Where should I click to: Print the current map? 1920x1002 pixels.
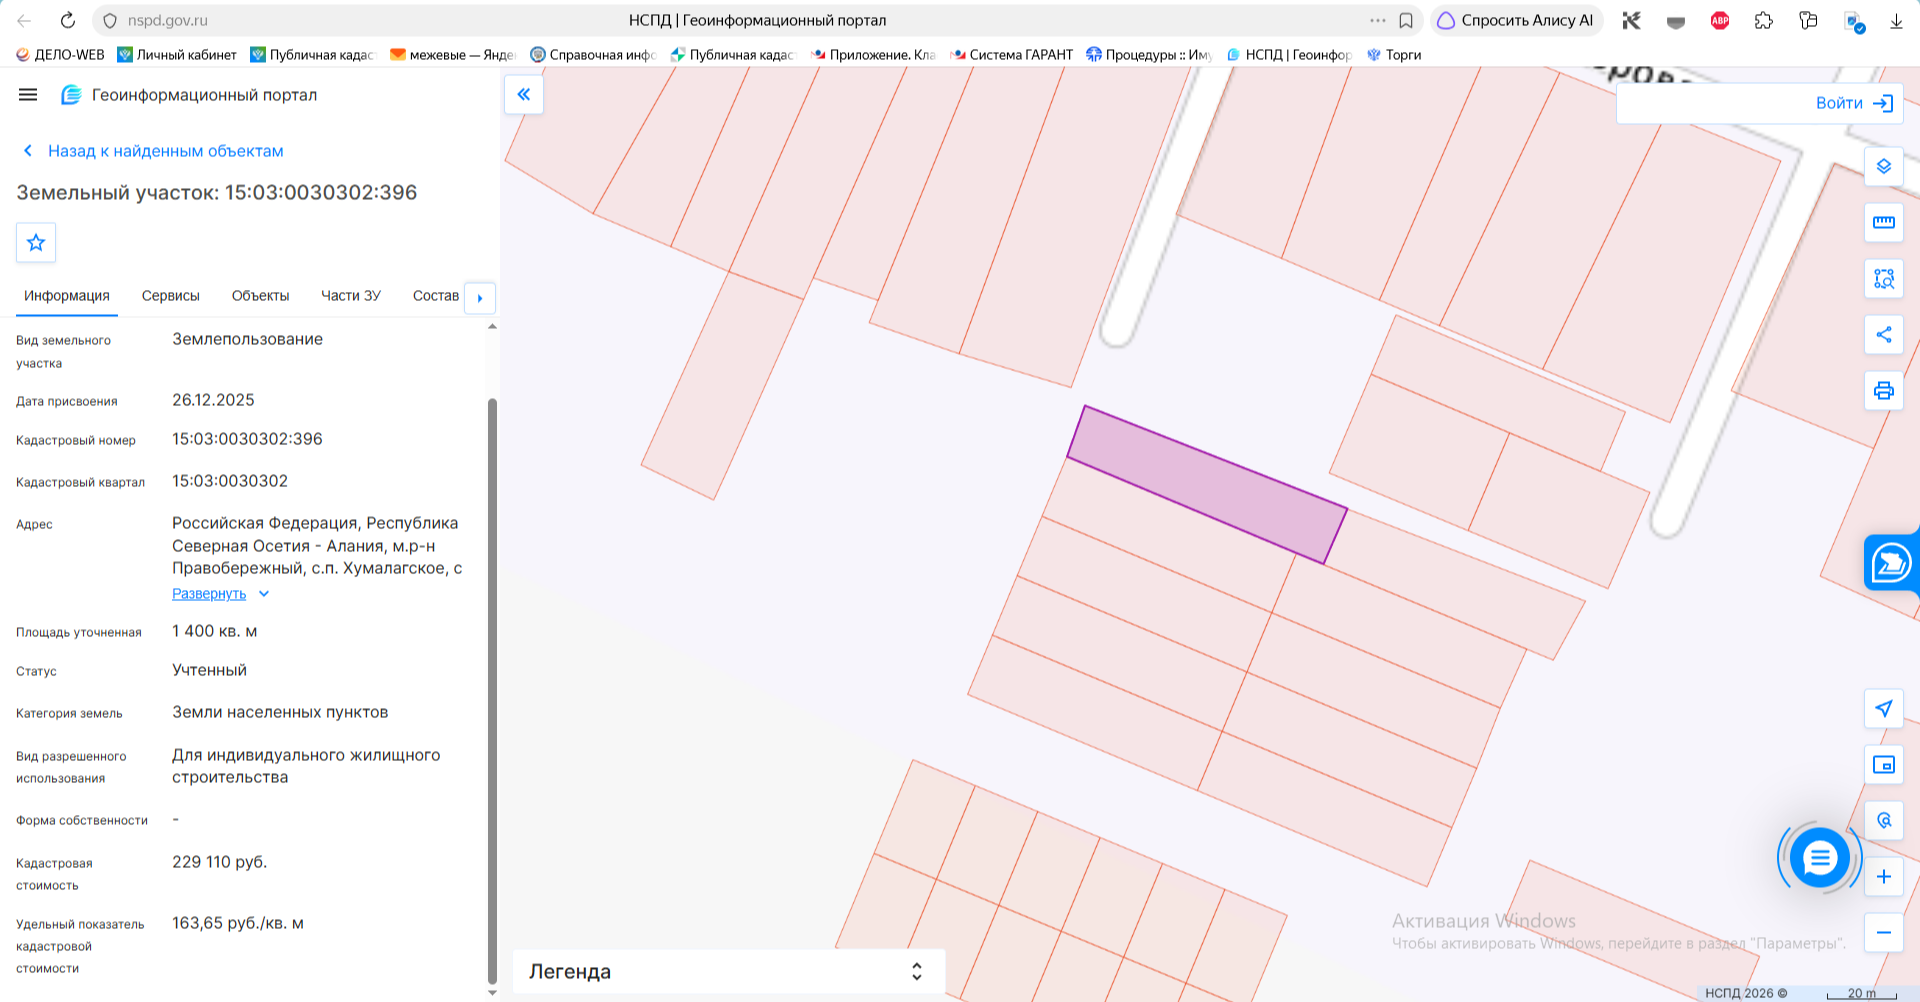[1884, 391]
